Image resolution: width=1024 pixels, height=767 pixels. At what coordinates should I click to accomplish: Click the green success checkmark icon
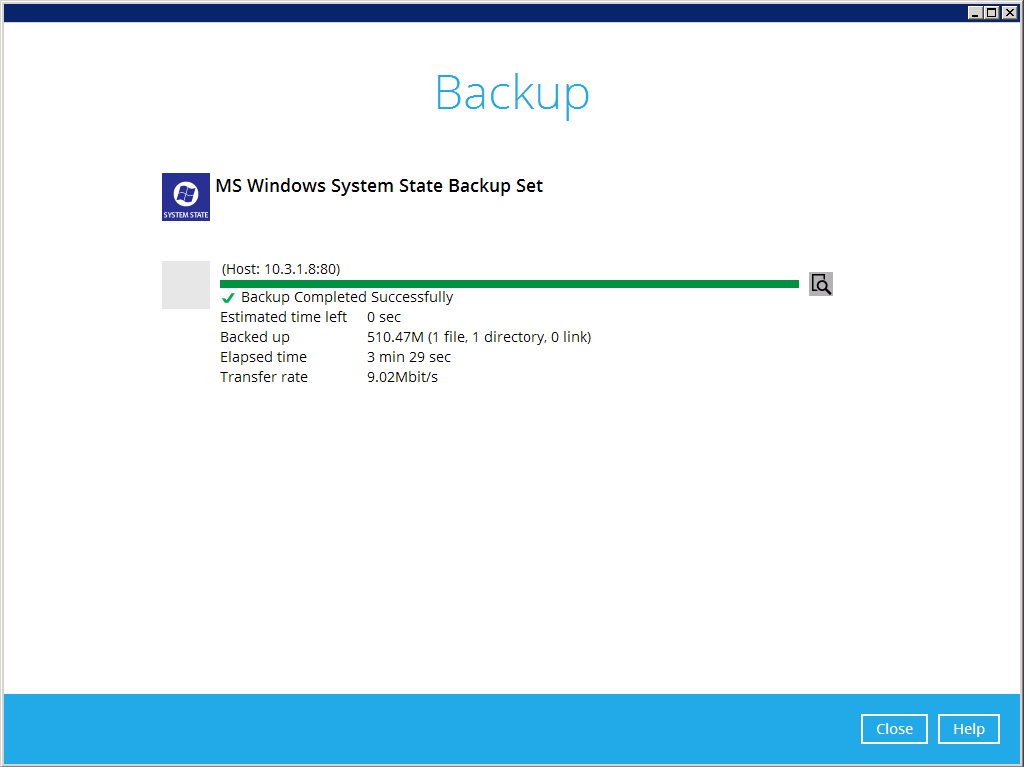coord(228,298)
